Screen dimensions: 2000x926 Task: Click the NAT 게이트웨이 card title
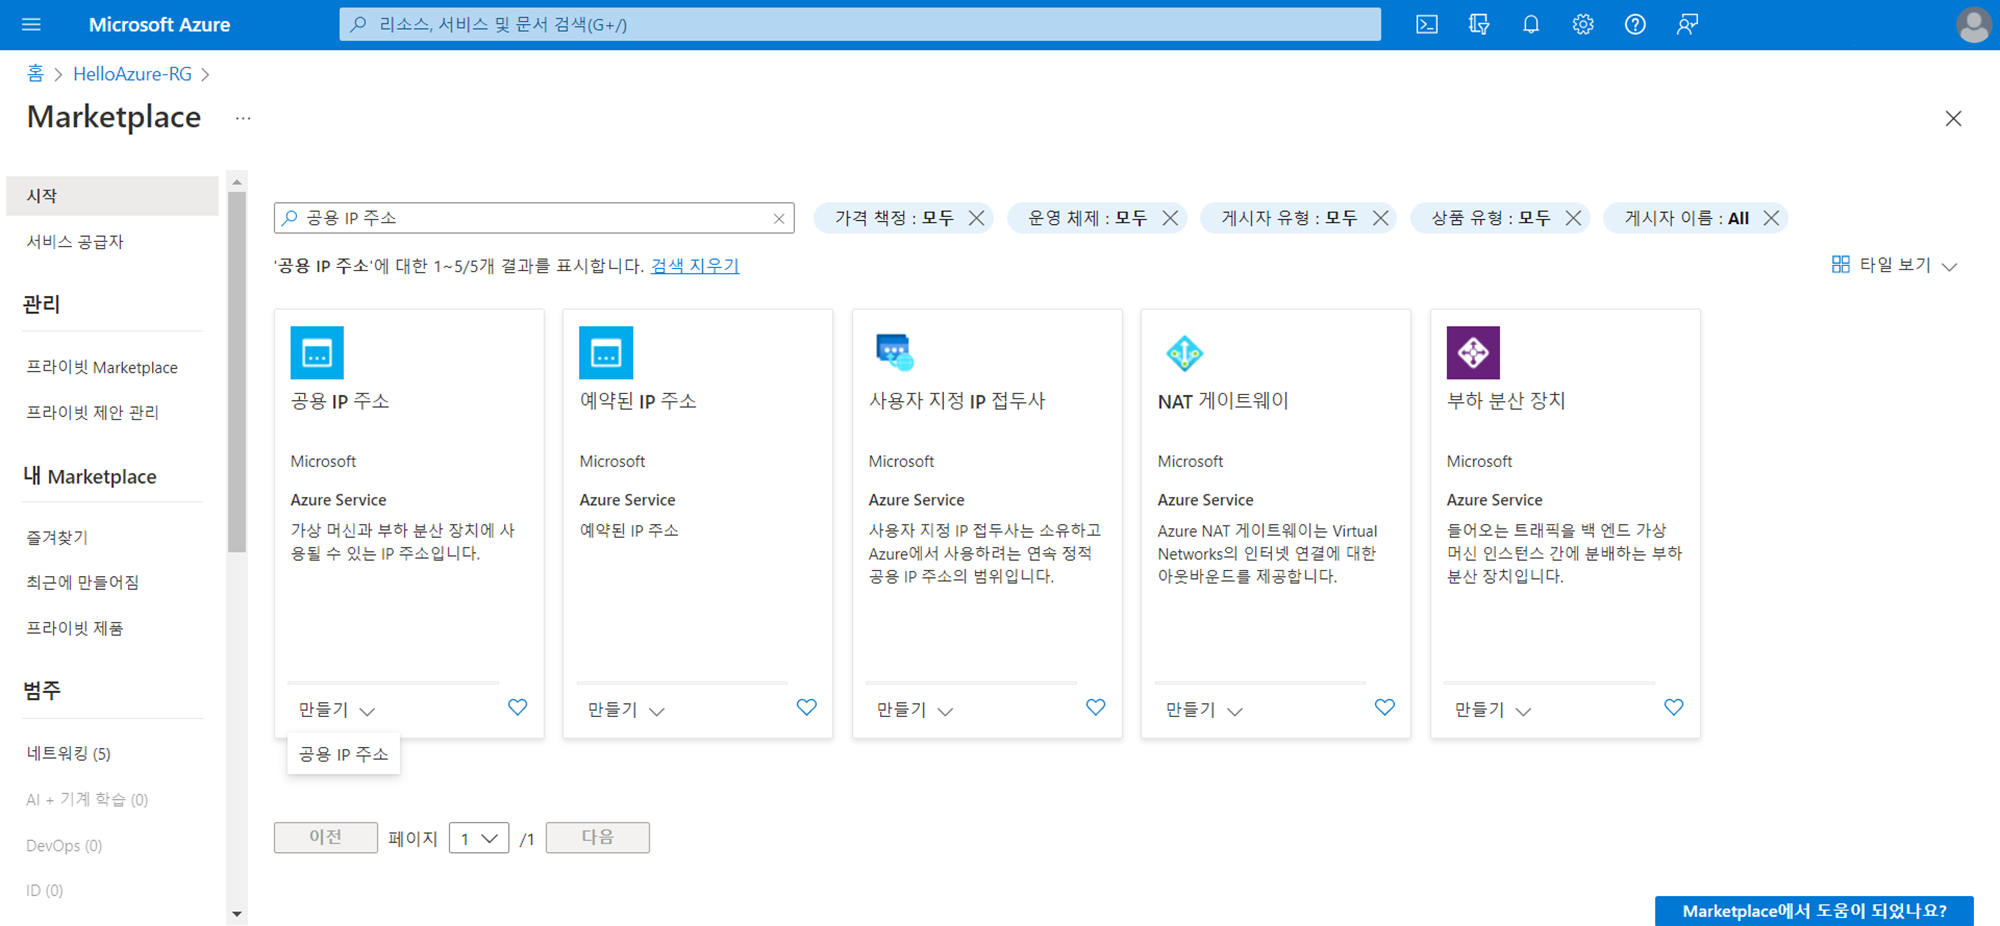click(x=1223, y=401)
